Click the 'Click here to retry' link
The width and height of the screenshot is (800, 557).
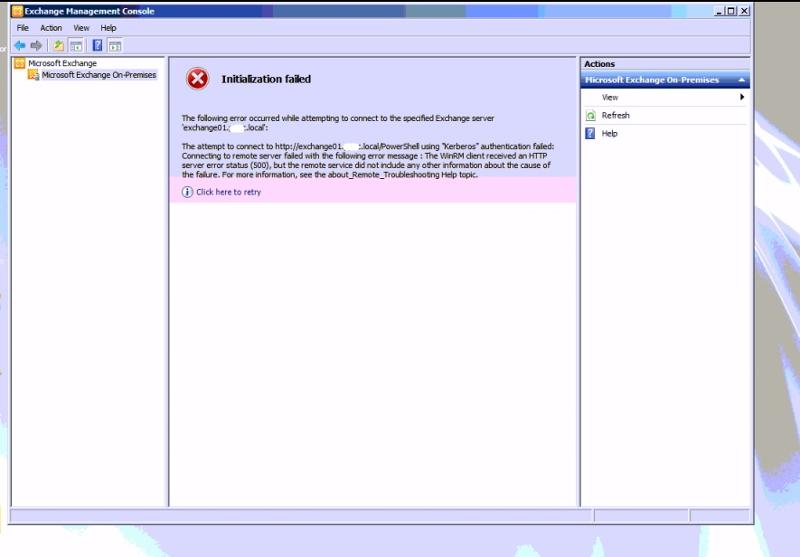(229, 192)
